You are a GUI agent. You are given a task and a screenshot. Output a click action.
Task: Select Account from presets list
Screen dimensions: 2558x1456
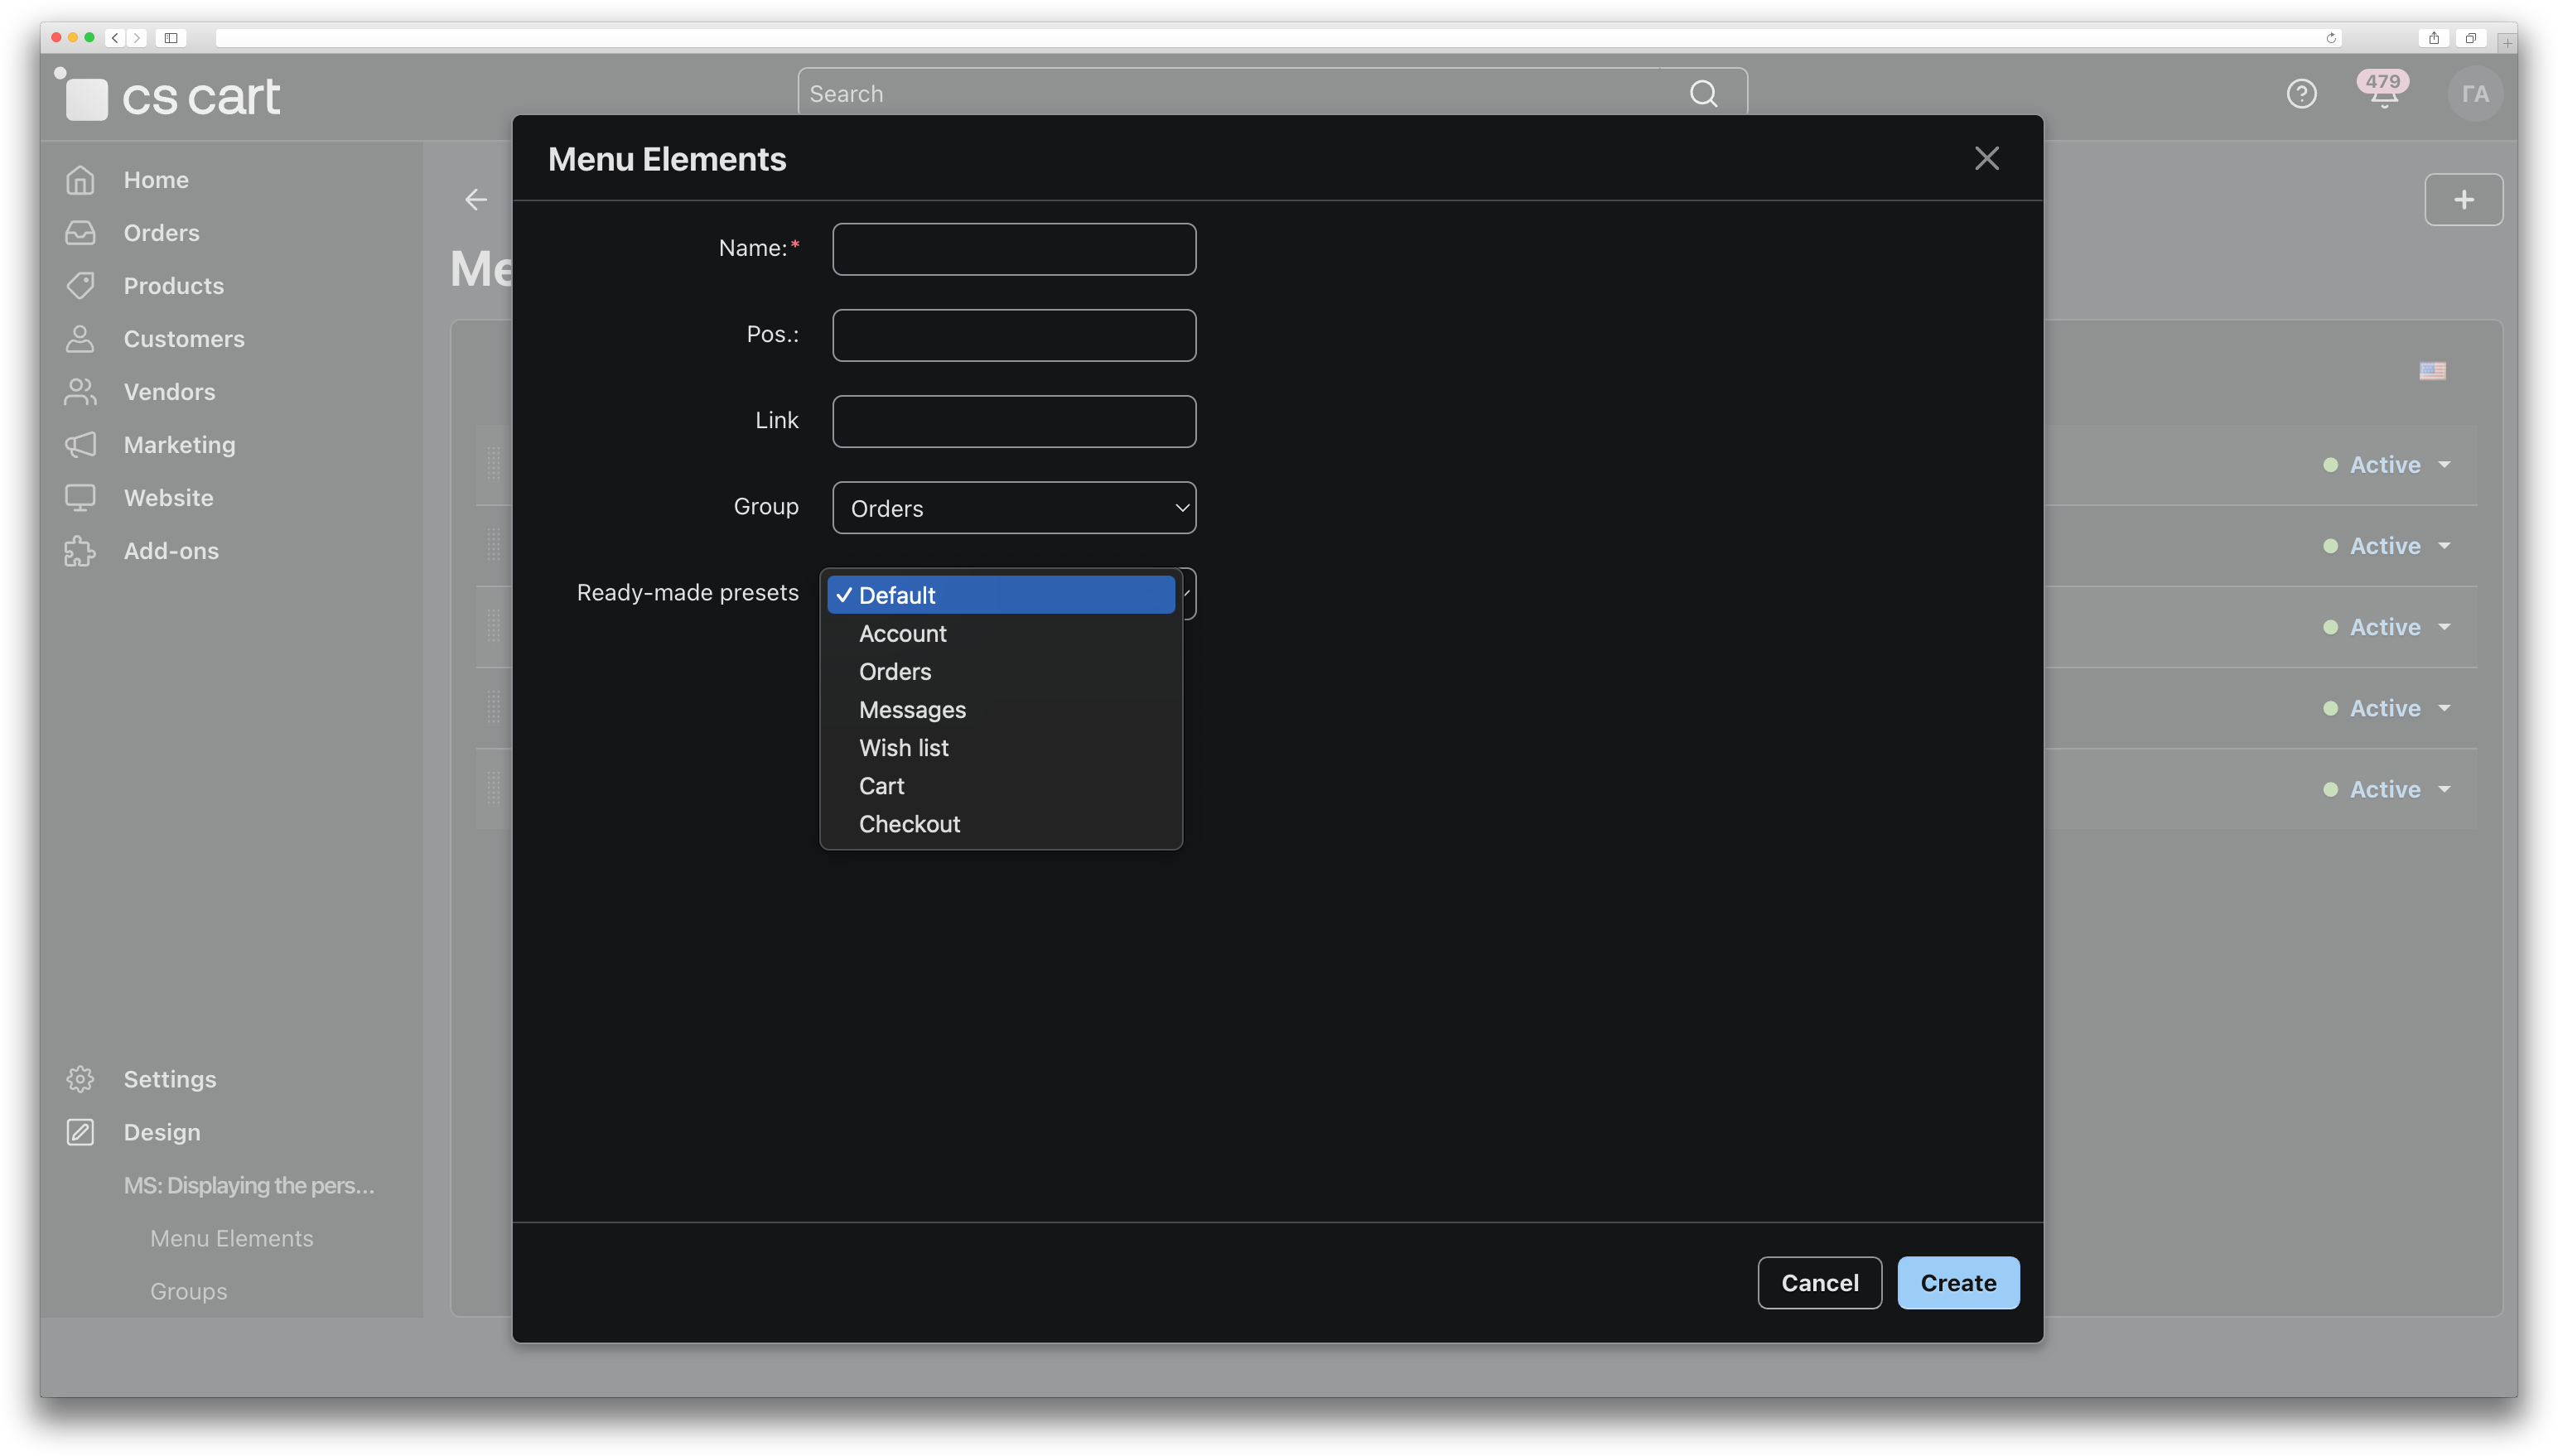pyautogui.click(x=902, y=634)
